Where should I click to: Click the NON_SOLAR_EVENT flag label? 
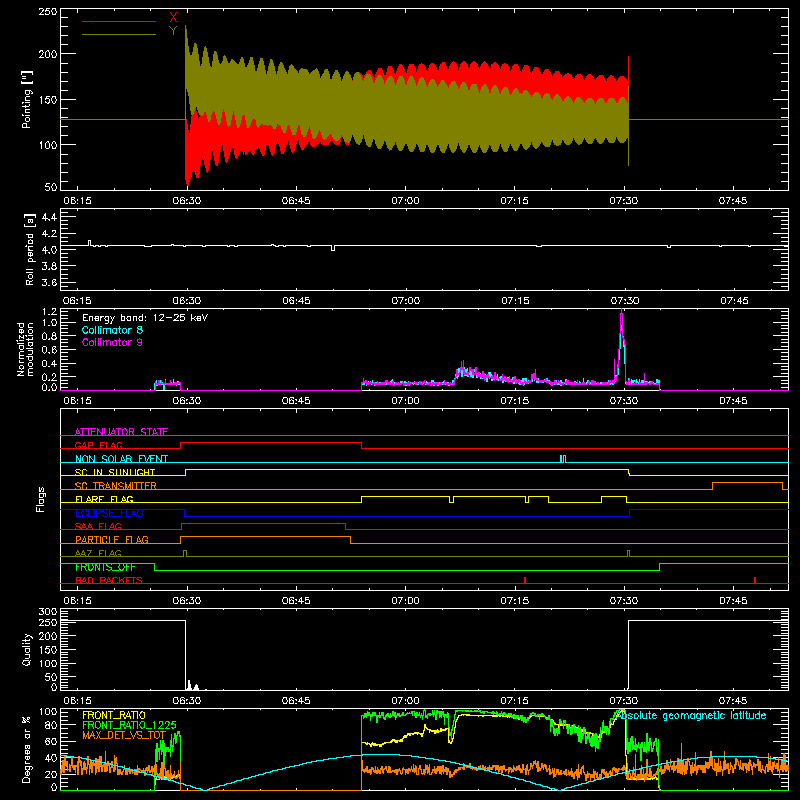pyautogui.click(x=121, y=459)
